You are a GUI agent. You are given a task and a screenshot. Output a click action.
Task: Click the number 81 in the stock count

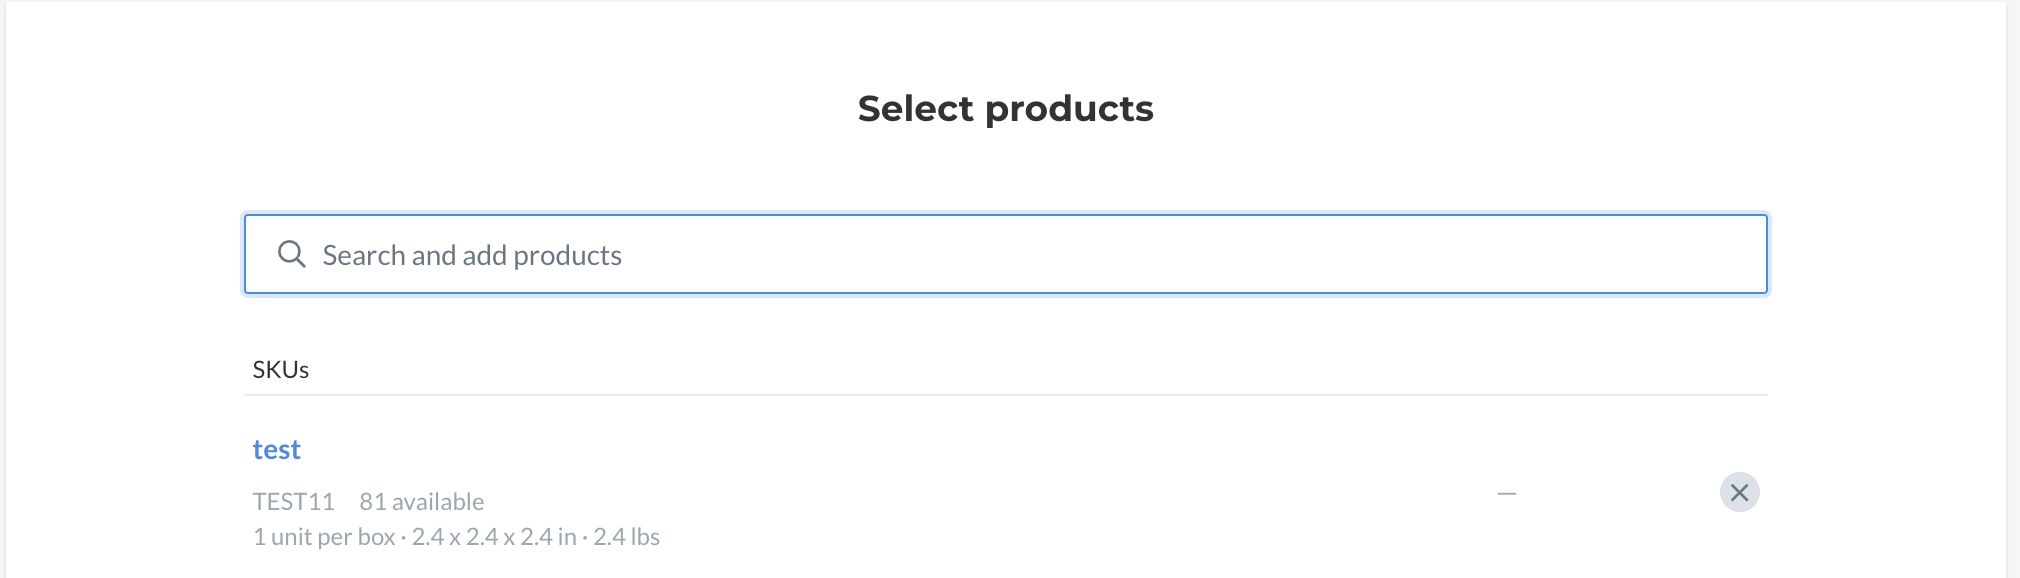372,501
